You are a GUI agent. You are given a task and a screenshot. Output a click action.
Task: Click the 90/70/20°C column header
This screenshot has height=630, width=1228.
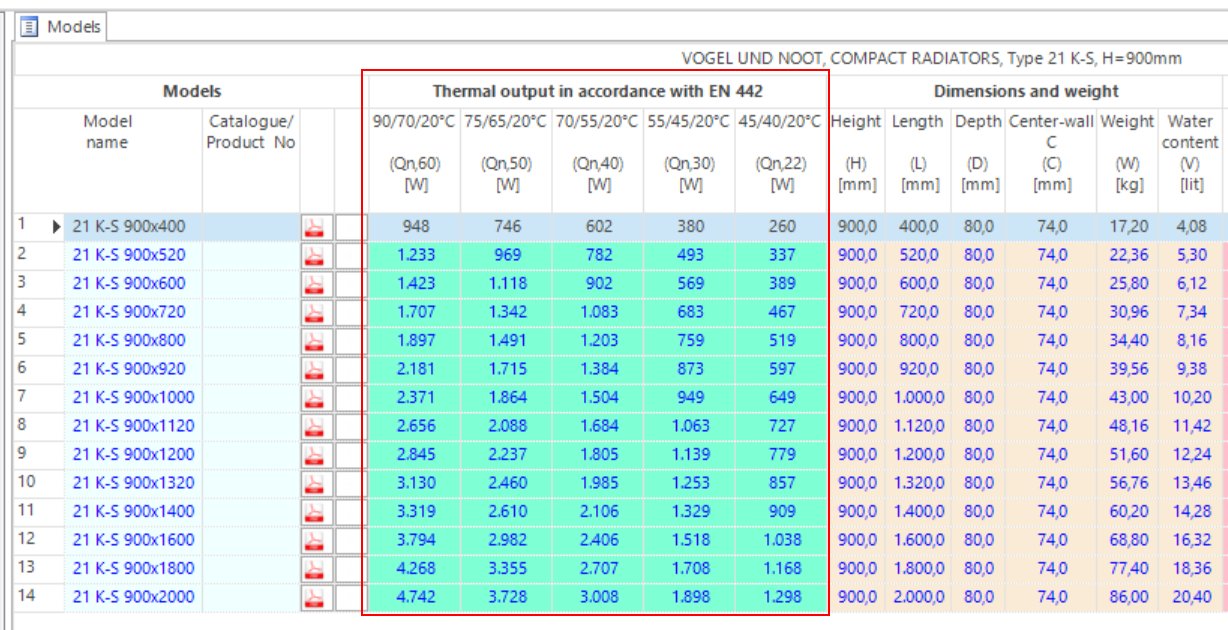coord(414,122)
